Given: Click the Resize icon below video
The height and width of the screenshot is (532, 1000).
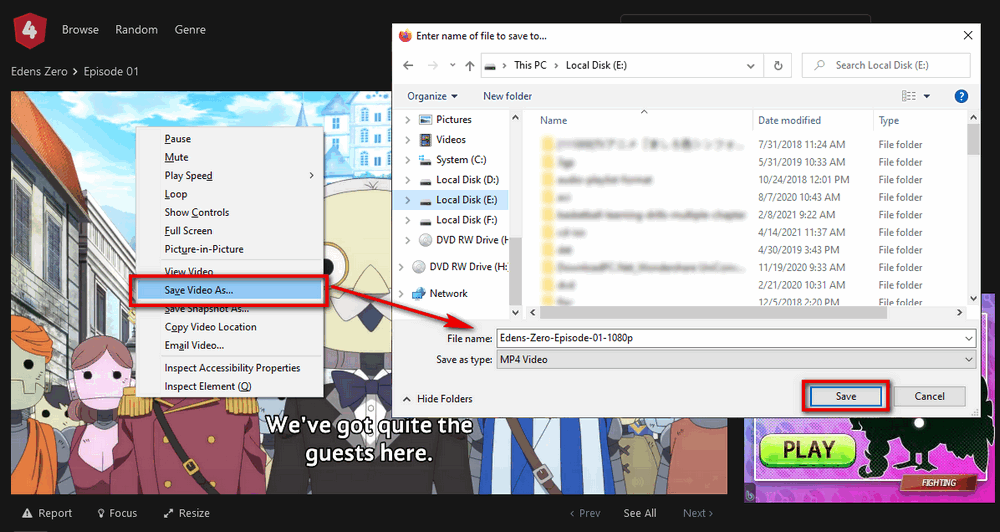Looking at the screenshot, I should (170, 513).
